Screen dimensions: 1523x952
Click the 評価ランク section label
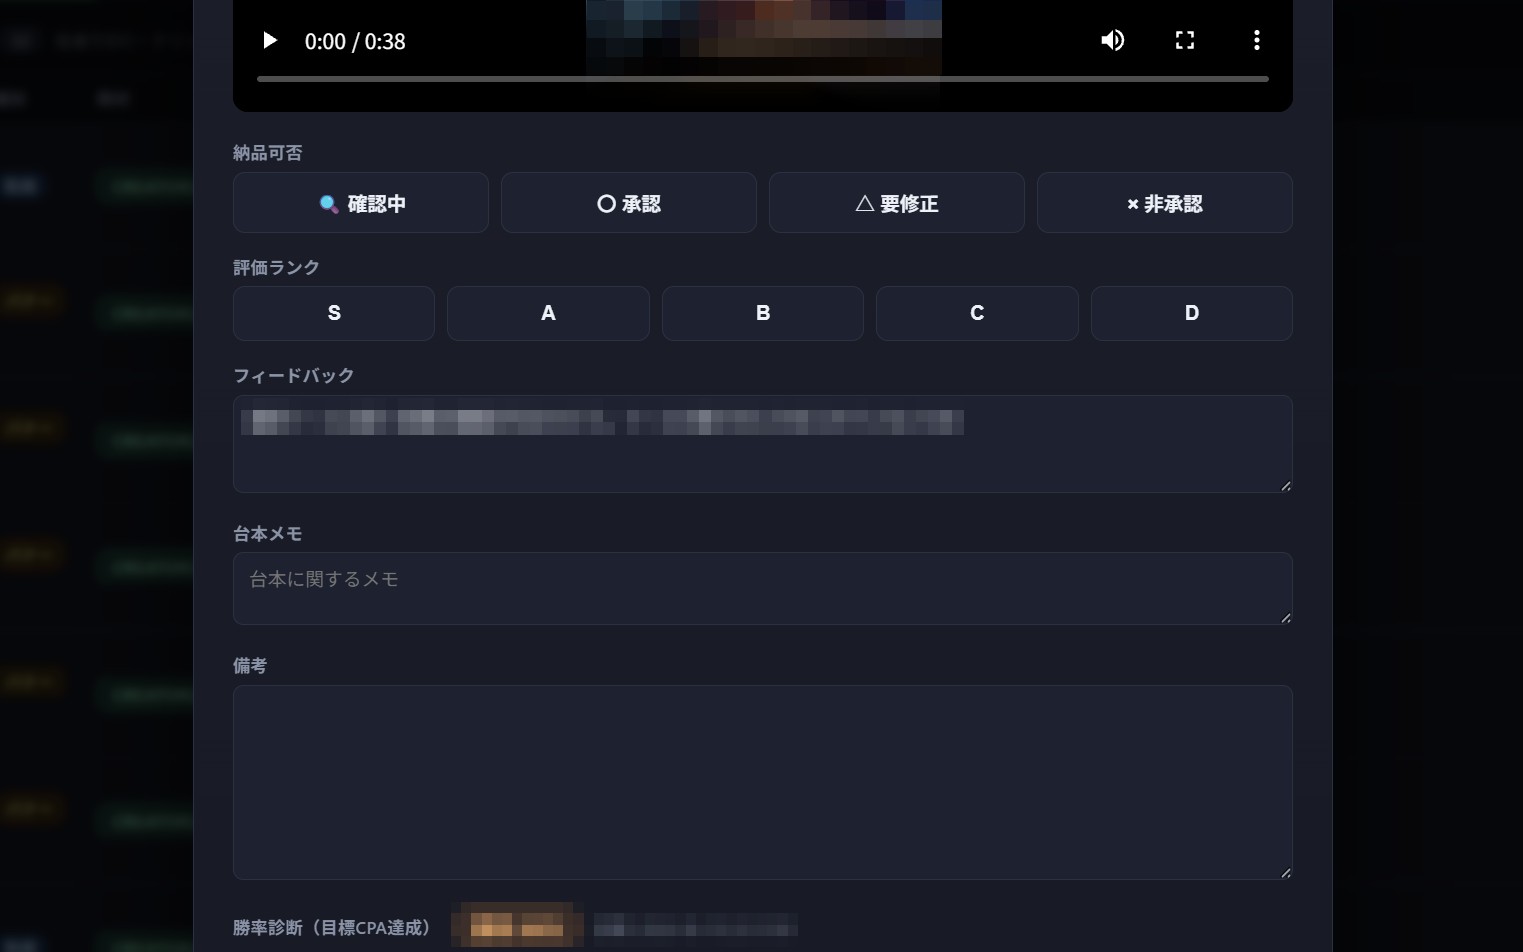coord(277,267)
